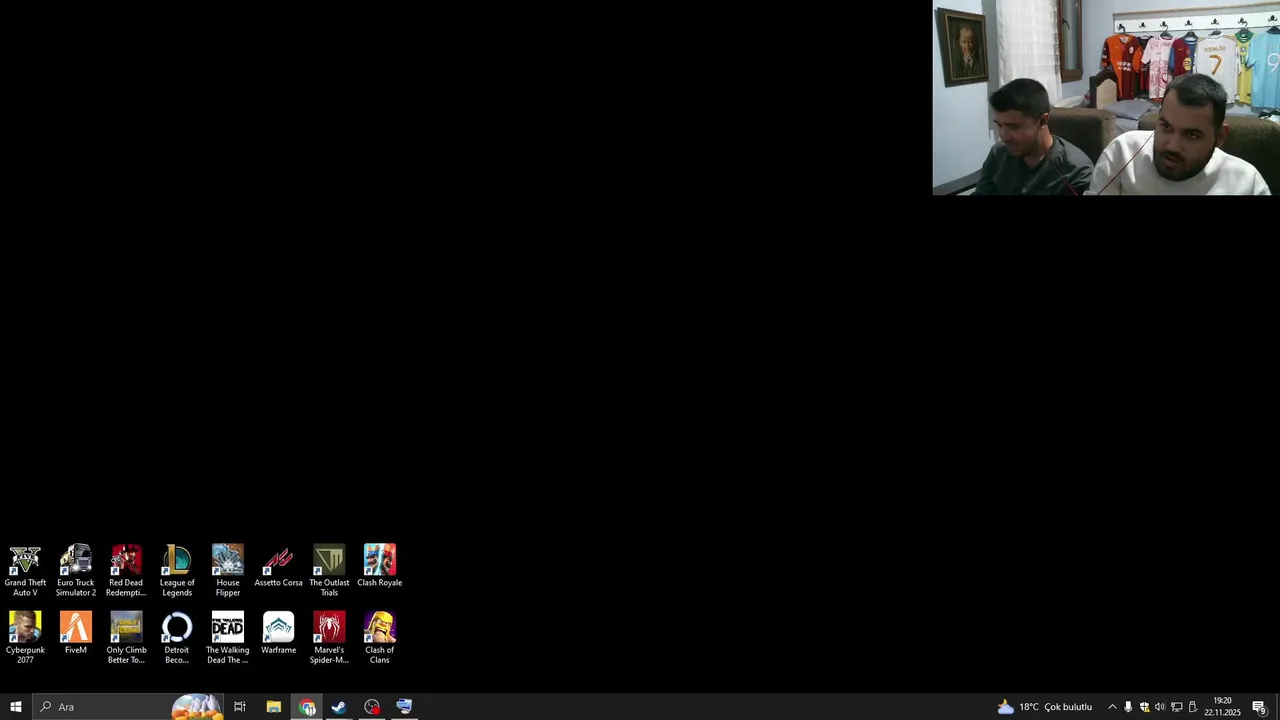Click the search highlights illustration in the search bar
This screenshot has width=1280, height=720.
pyautogui.click(x=196, y=707)
